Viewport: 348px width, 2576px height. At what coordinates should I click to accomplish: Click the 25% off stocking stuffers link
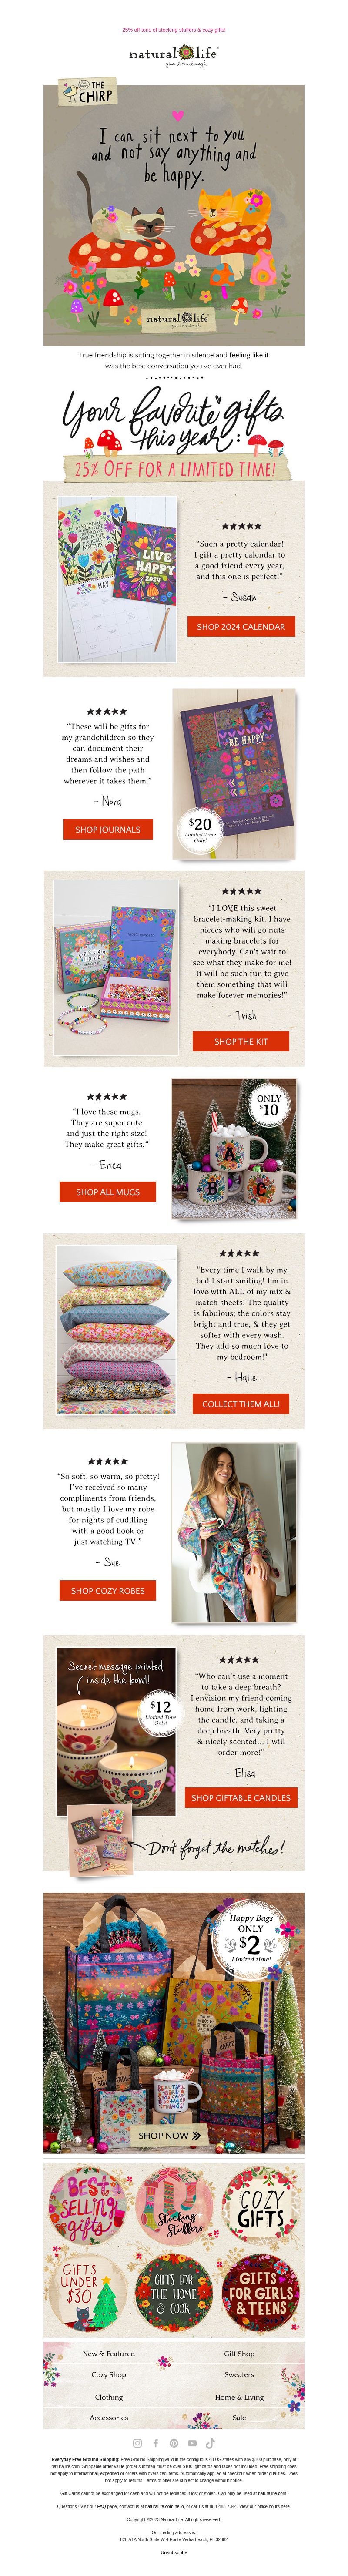[174, 30]
